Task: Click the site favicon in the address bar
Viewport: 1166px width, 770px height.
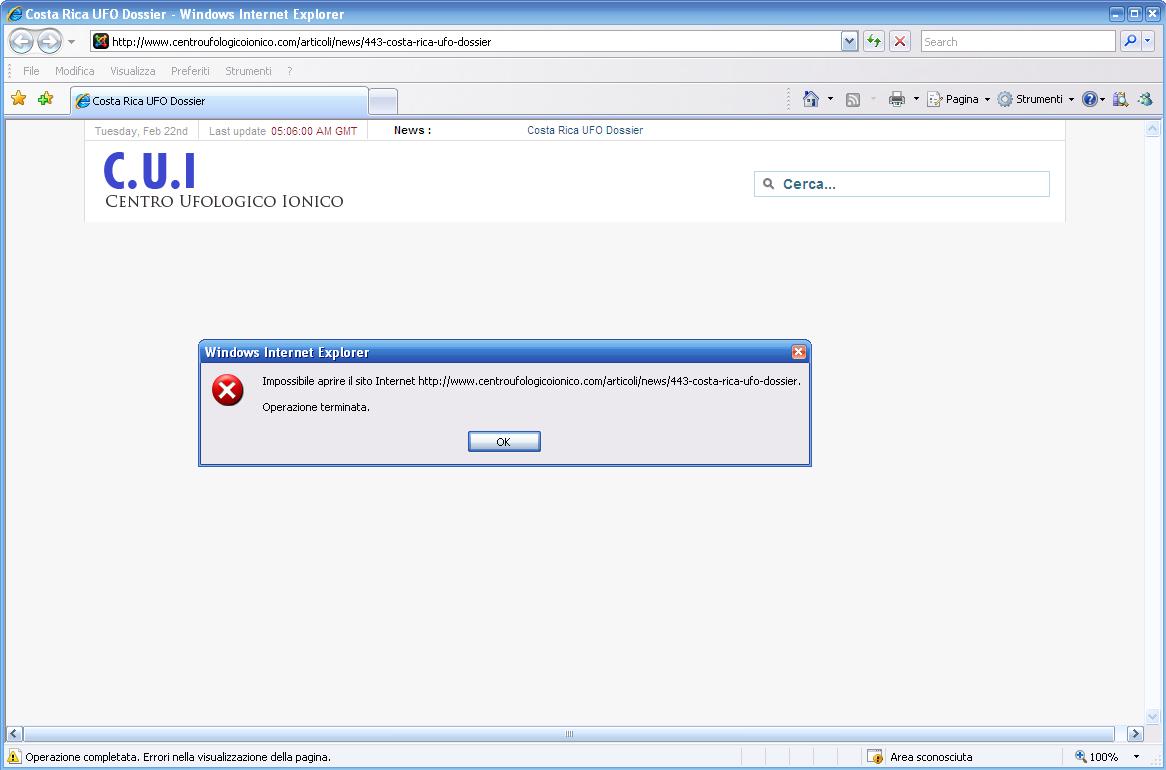Action: 101,42
